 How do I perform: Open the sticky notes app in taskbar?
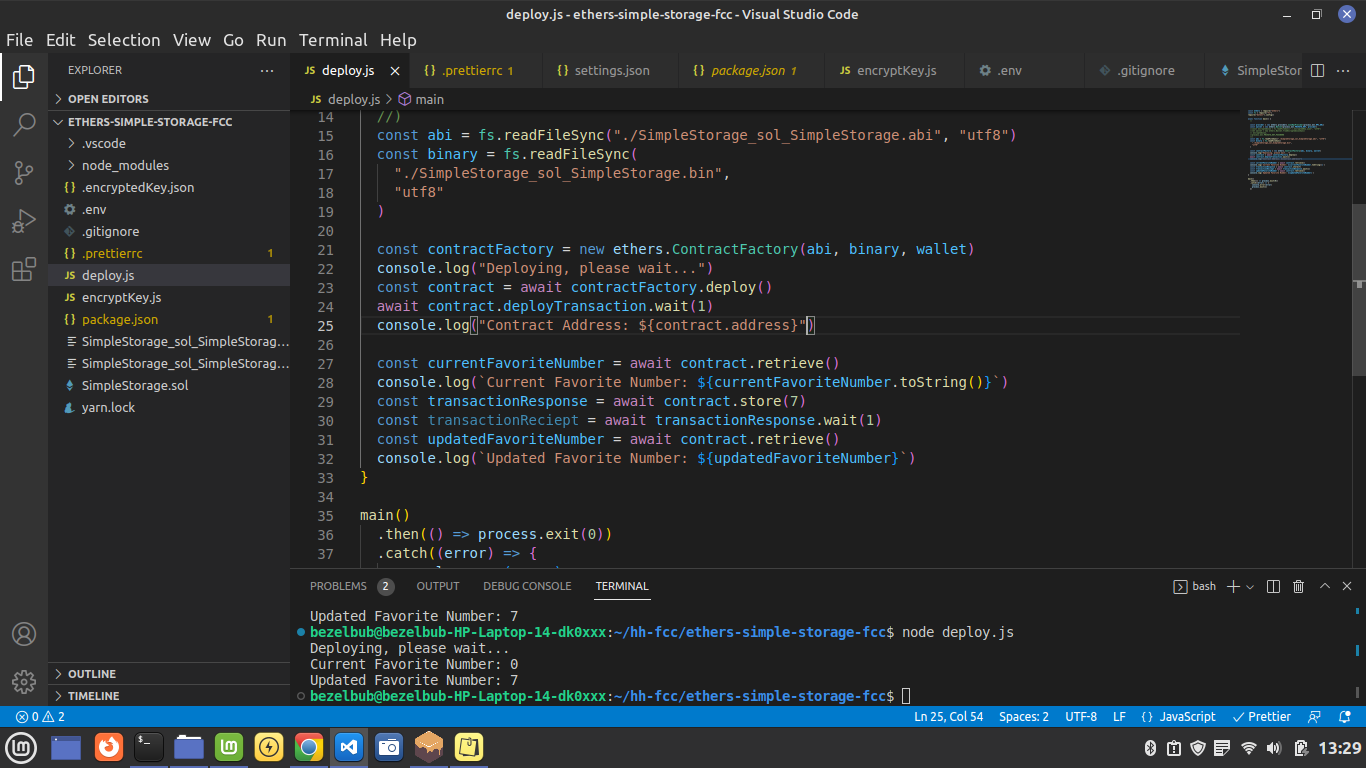click(x=469, y=747)
